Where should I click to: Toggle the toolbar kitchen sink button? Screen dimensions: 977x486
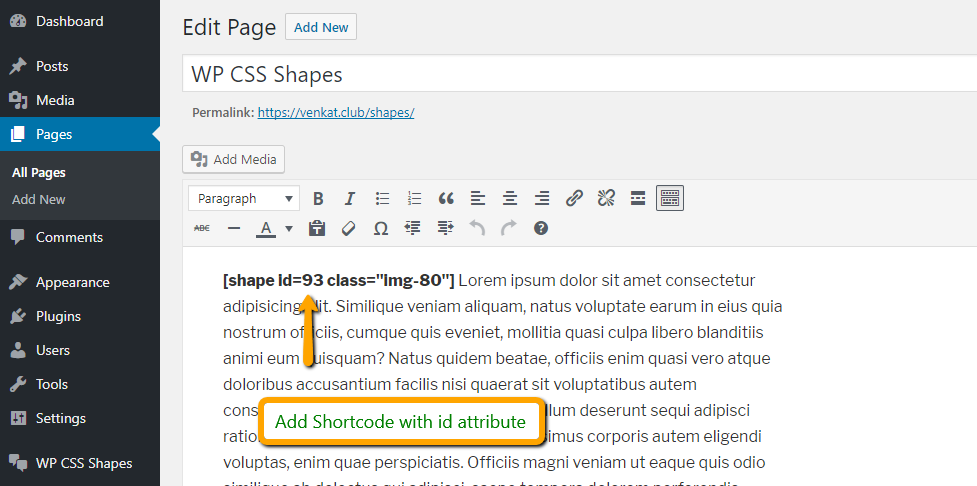click(670, 198)
